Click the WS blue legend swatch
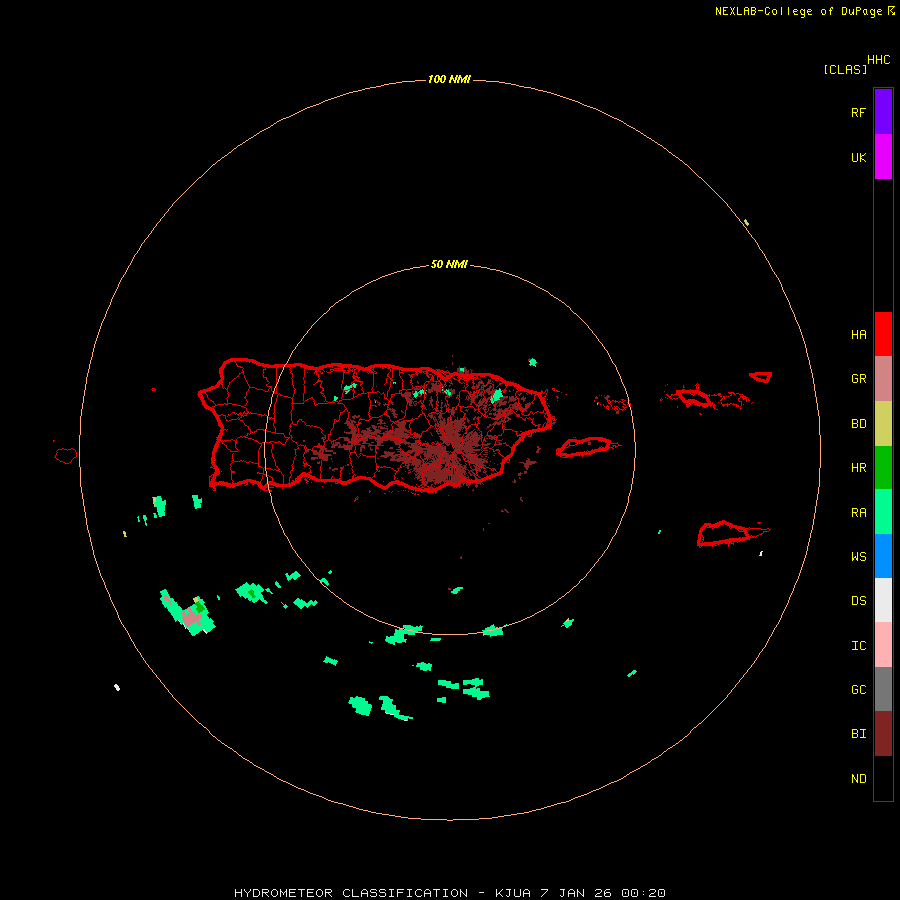The image size is (900, 900). pyautogui.click(x=883, y=556)
